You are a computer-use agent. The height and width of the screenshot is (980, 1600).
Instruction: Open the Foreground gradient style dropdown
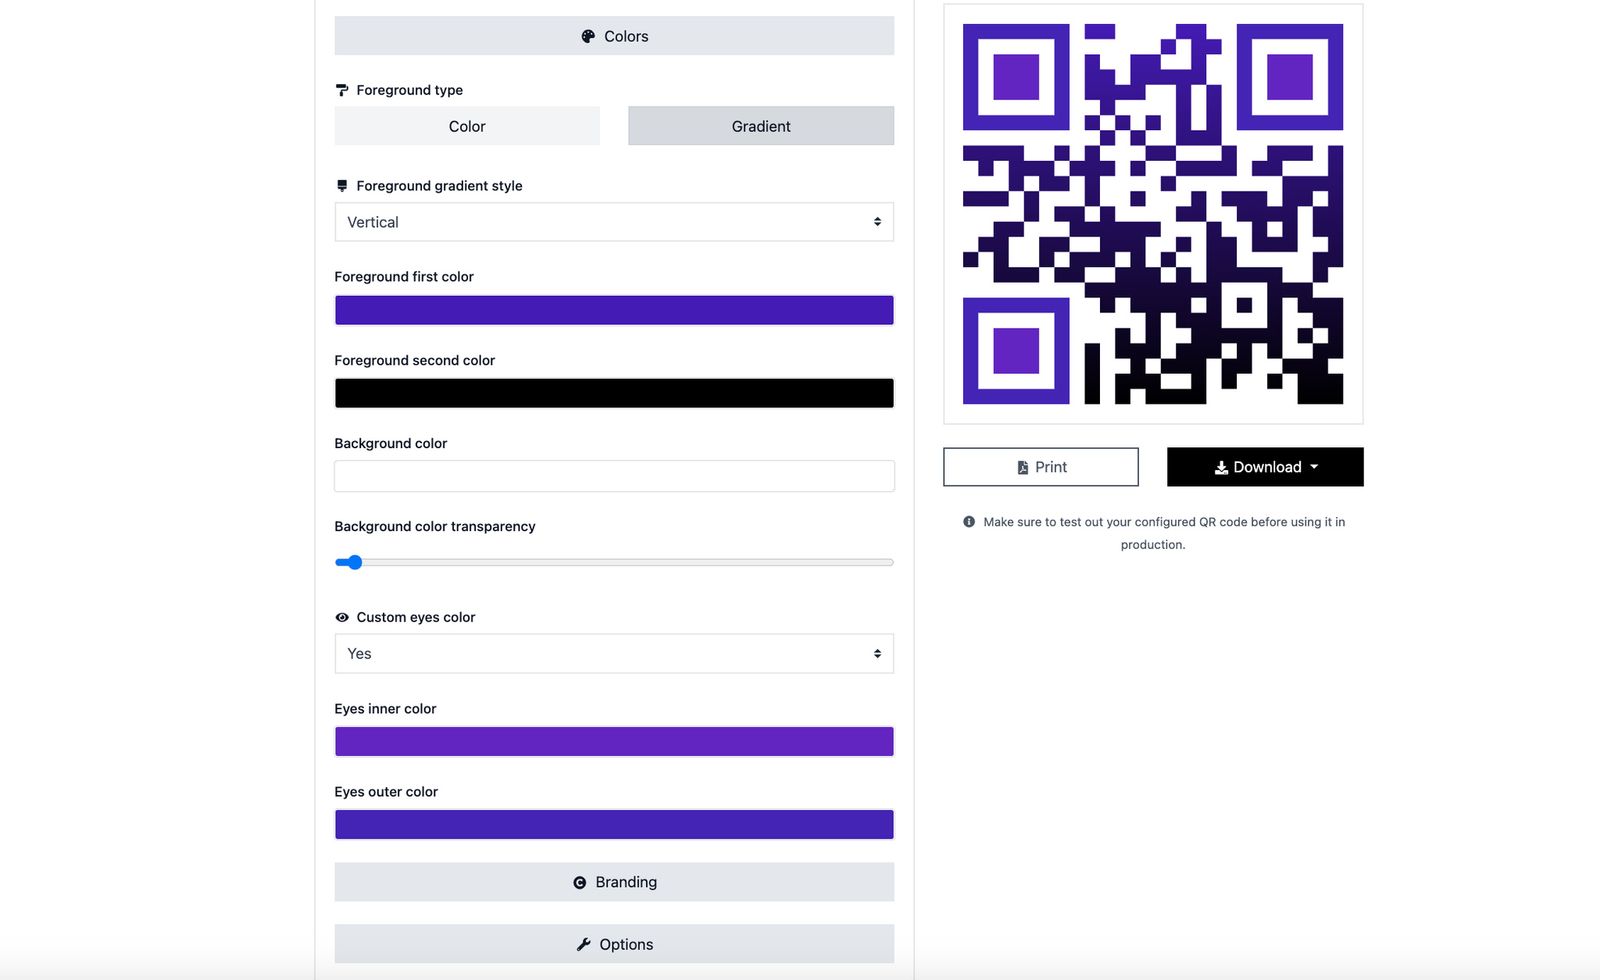point(614,221)
